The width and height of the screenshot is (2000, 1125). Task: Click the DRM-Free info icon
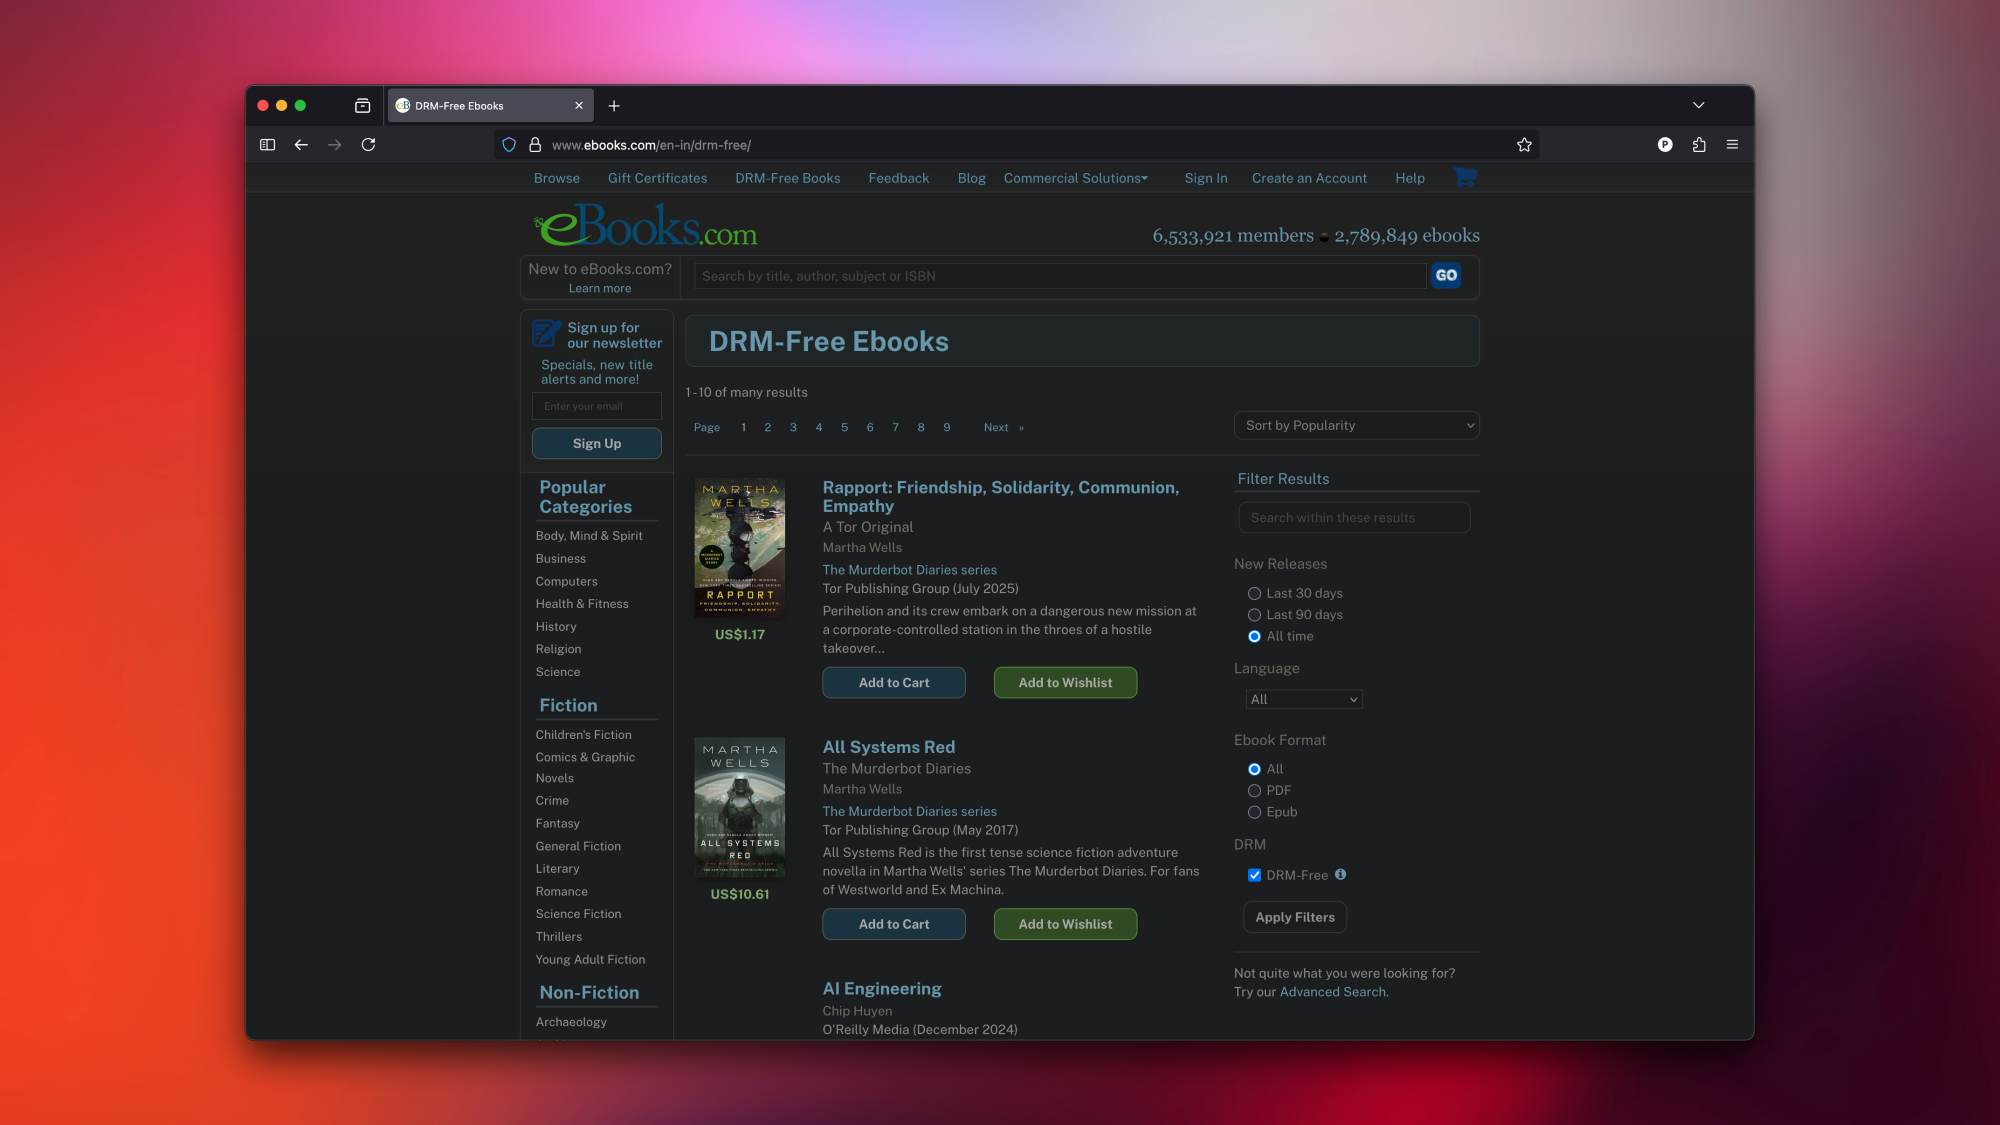pos(1340,874)
